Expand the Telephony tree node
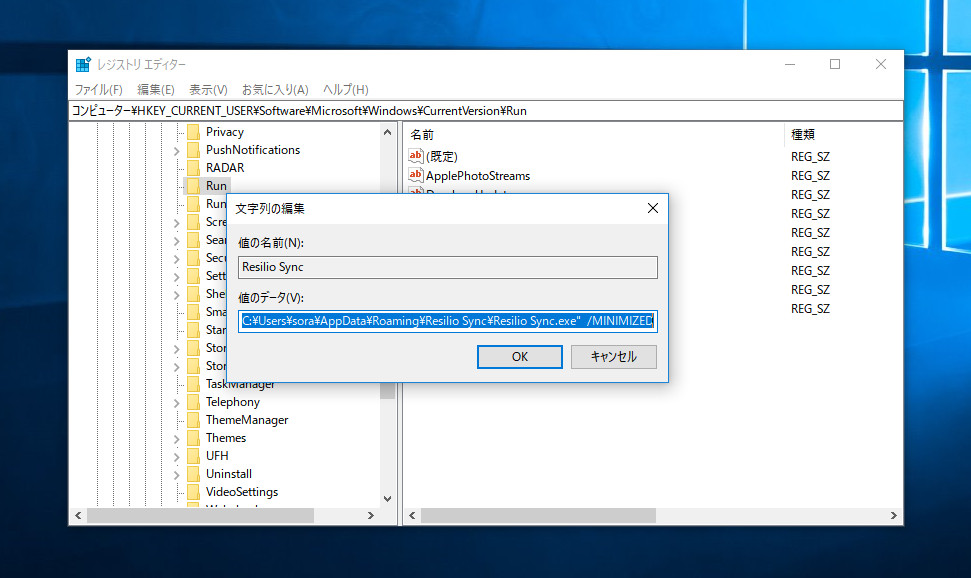Screen dimensions: 971x578 176,403
